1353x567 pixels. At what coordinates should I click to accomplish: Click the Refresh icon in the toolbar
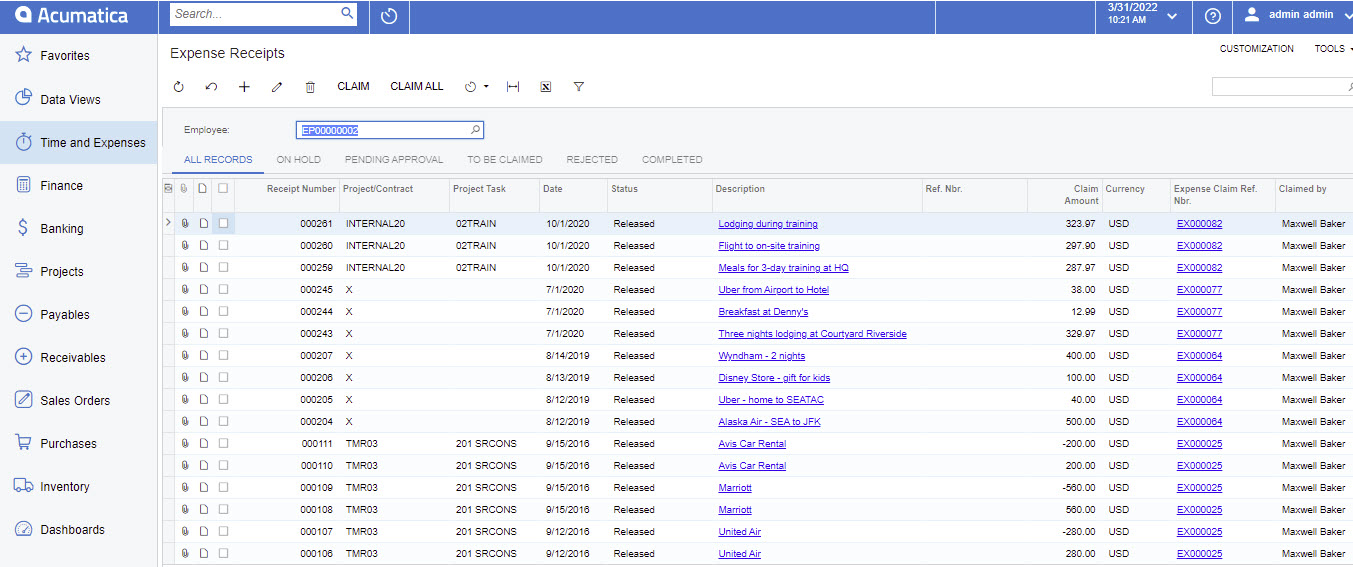click(179, 87)
